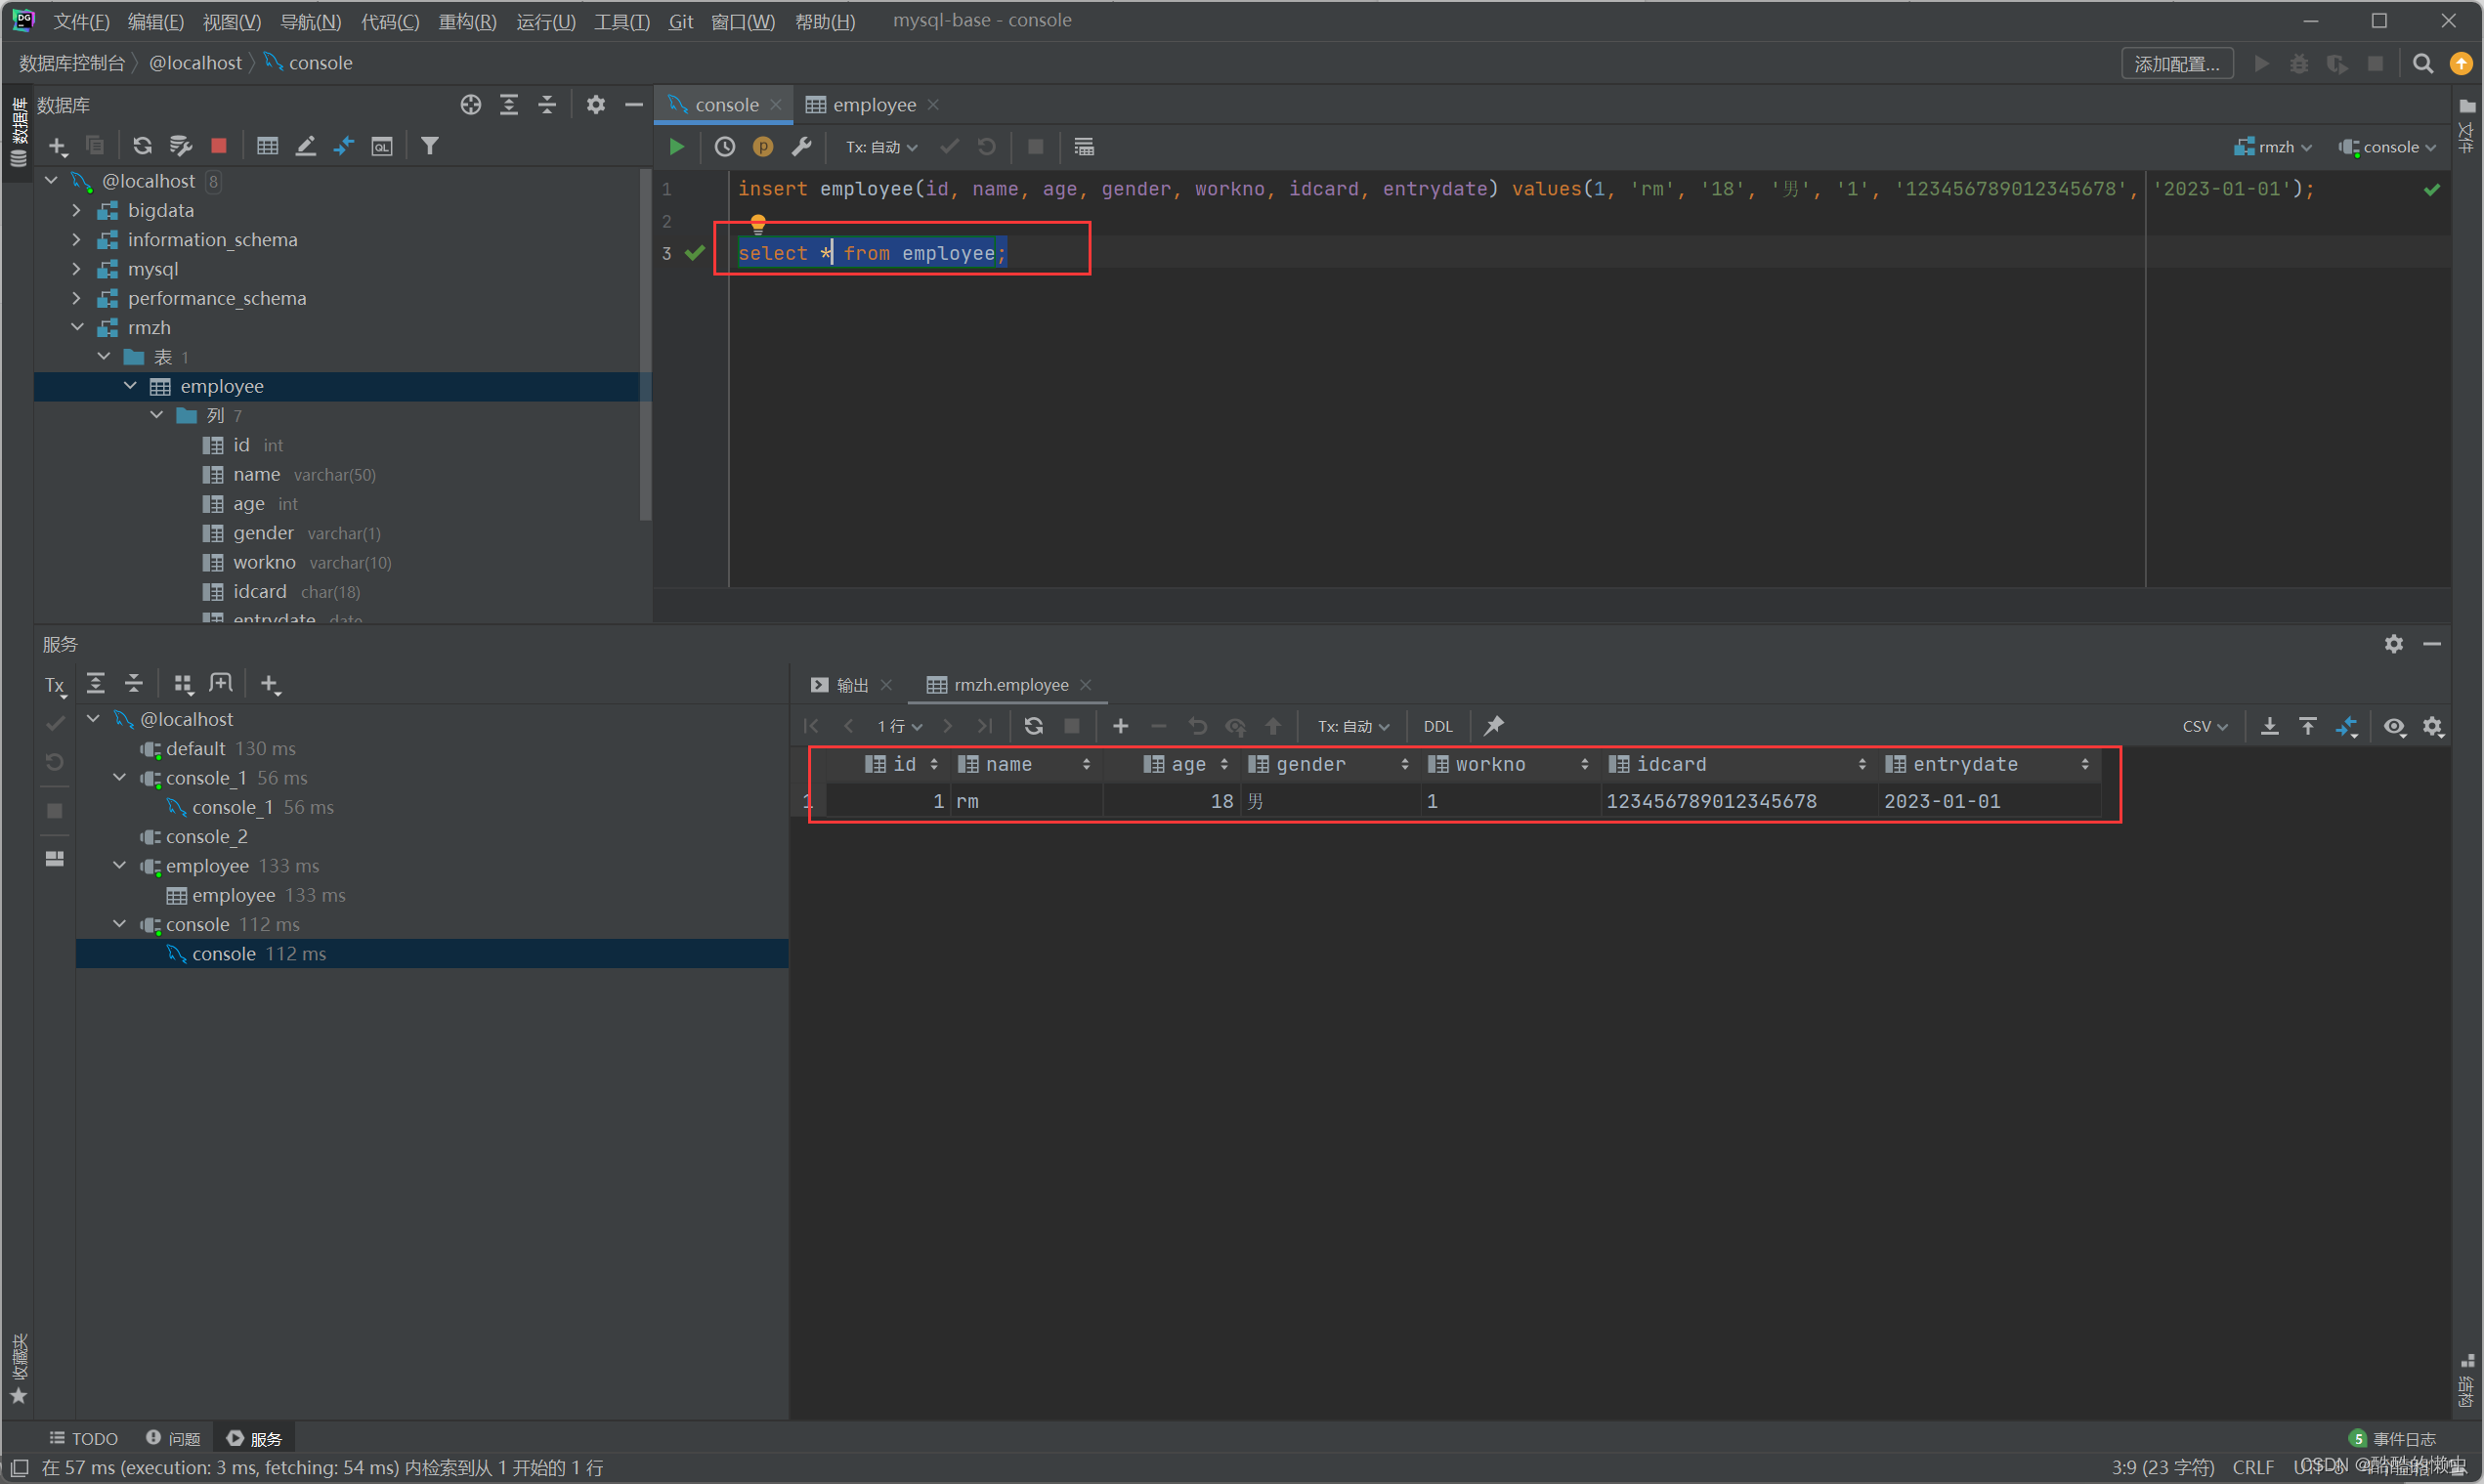Open the wrench settings icon in console toolbar

(x=801, y=147)
